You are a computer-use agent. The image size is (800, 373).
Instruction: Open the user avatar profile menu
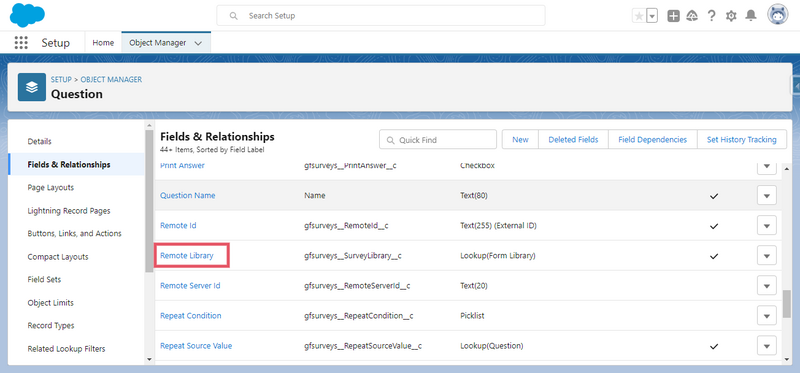[778, 15]
